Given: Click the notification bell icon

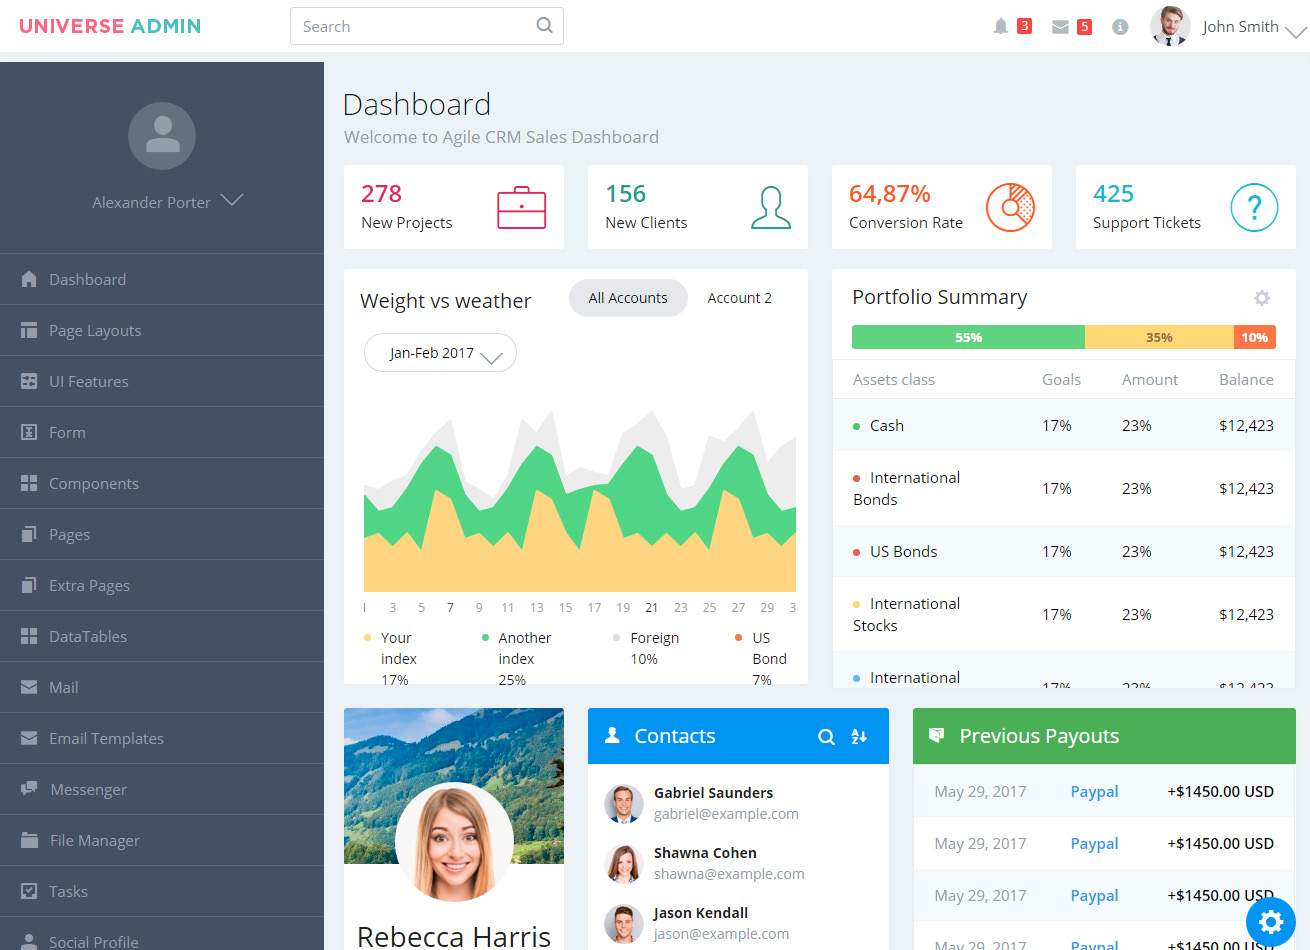Looking at the screenshot, I should pyautogui.click(x=1000, y=27).
